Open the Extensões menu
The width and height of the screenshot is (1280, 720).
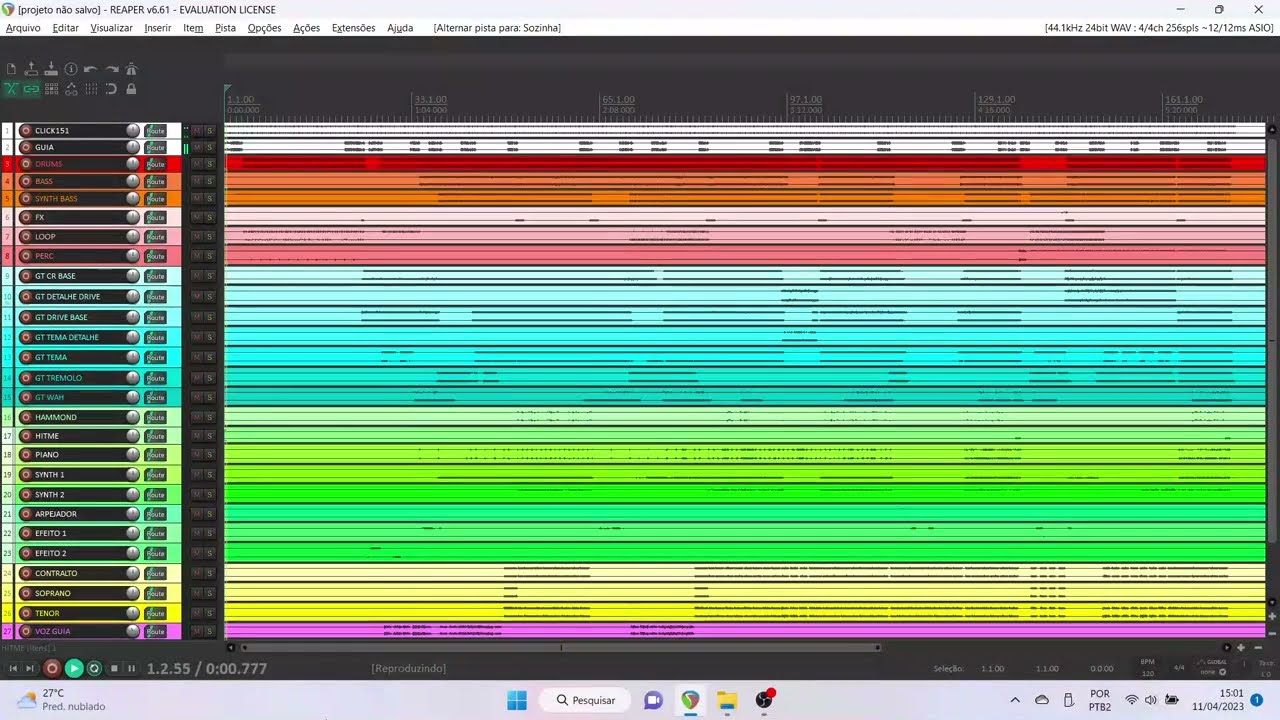(353, 28)
